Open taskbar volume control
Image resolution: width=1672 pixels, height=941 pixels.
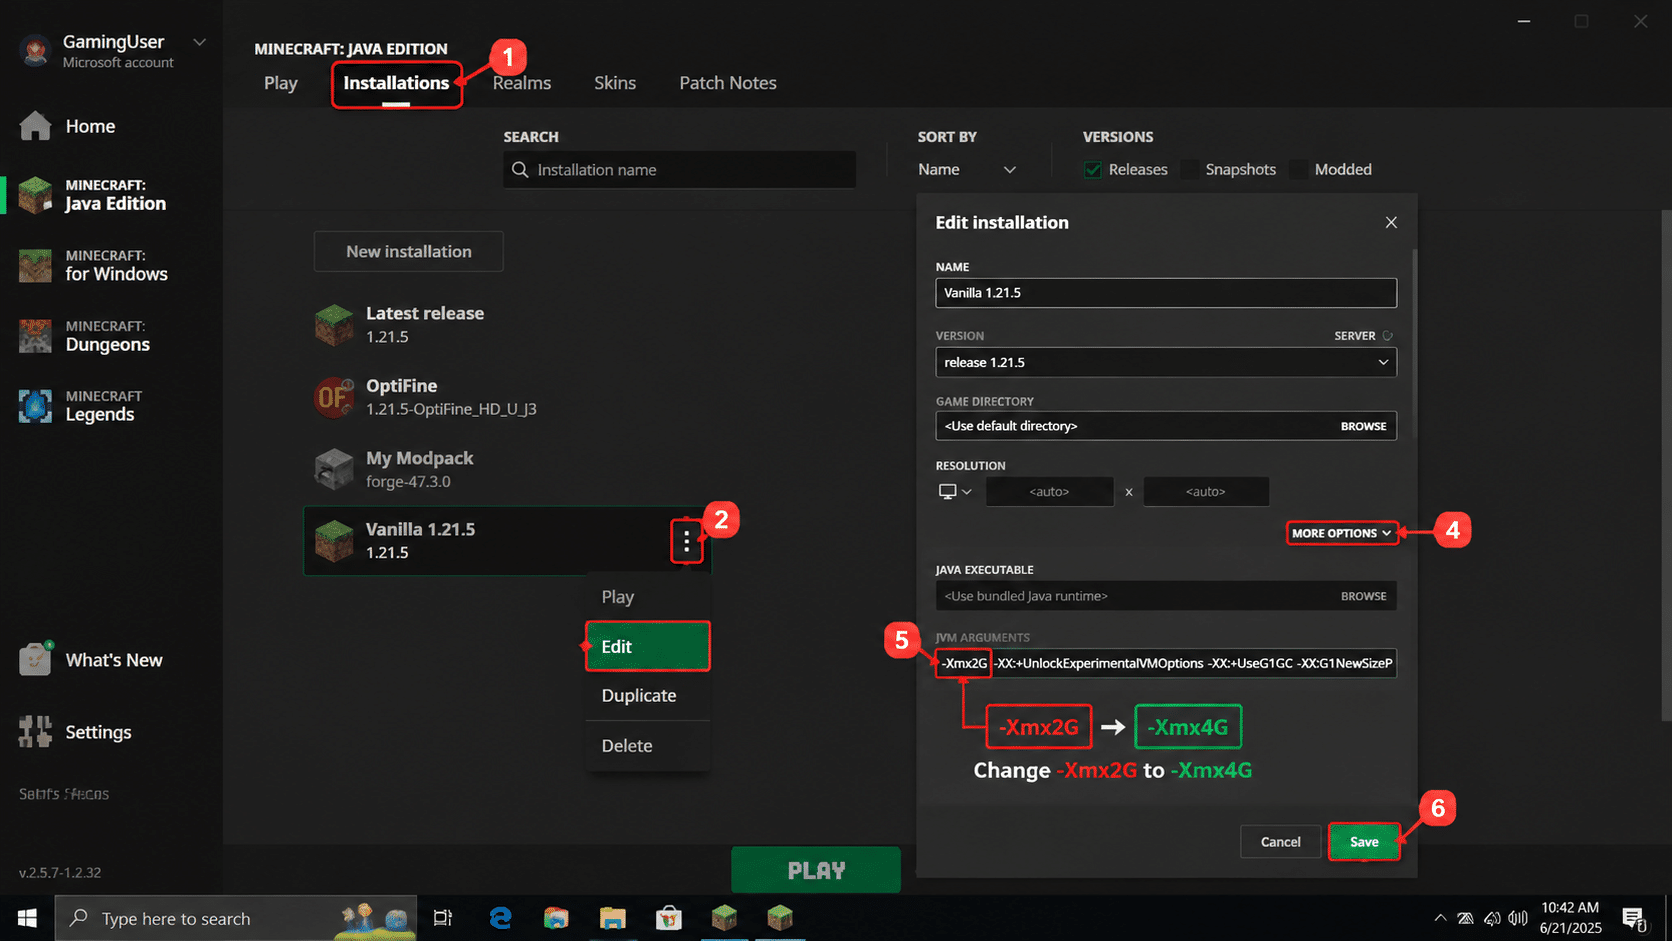pyautogui.click(x=1518, y=918)
